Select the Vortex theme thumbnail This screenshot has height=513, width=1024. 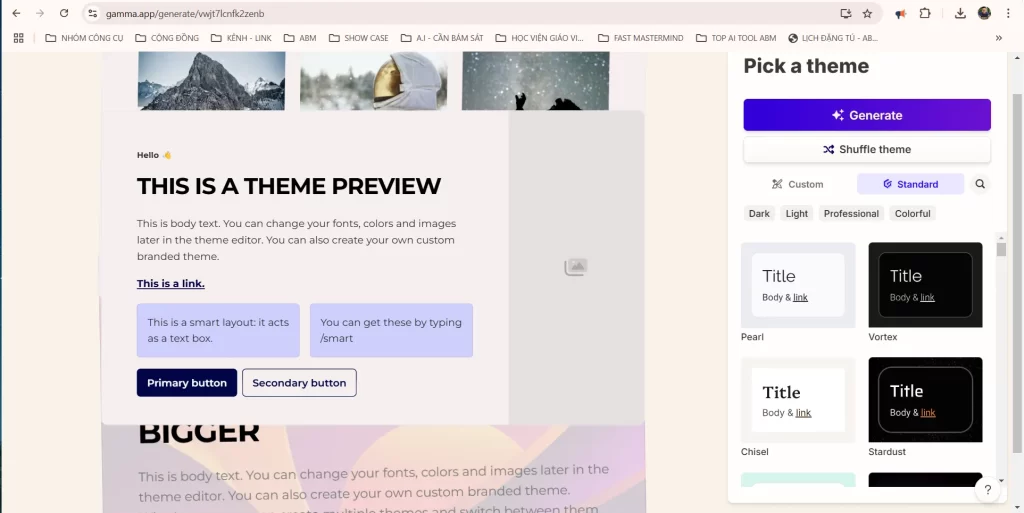point(925,284)
